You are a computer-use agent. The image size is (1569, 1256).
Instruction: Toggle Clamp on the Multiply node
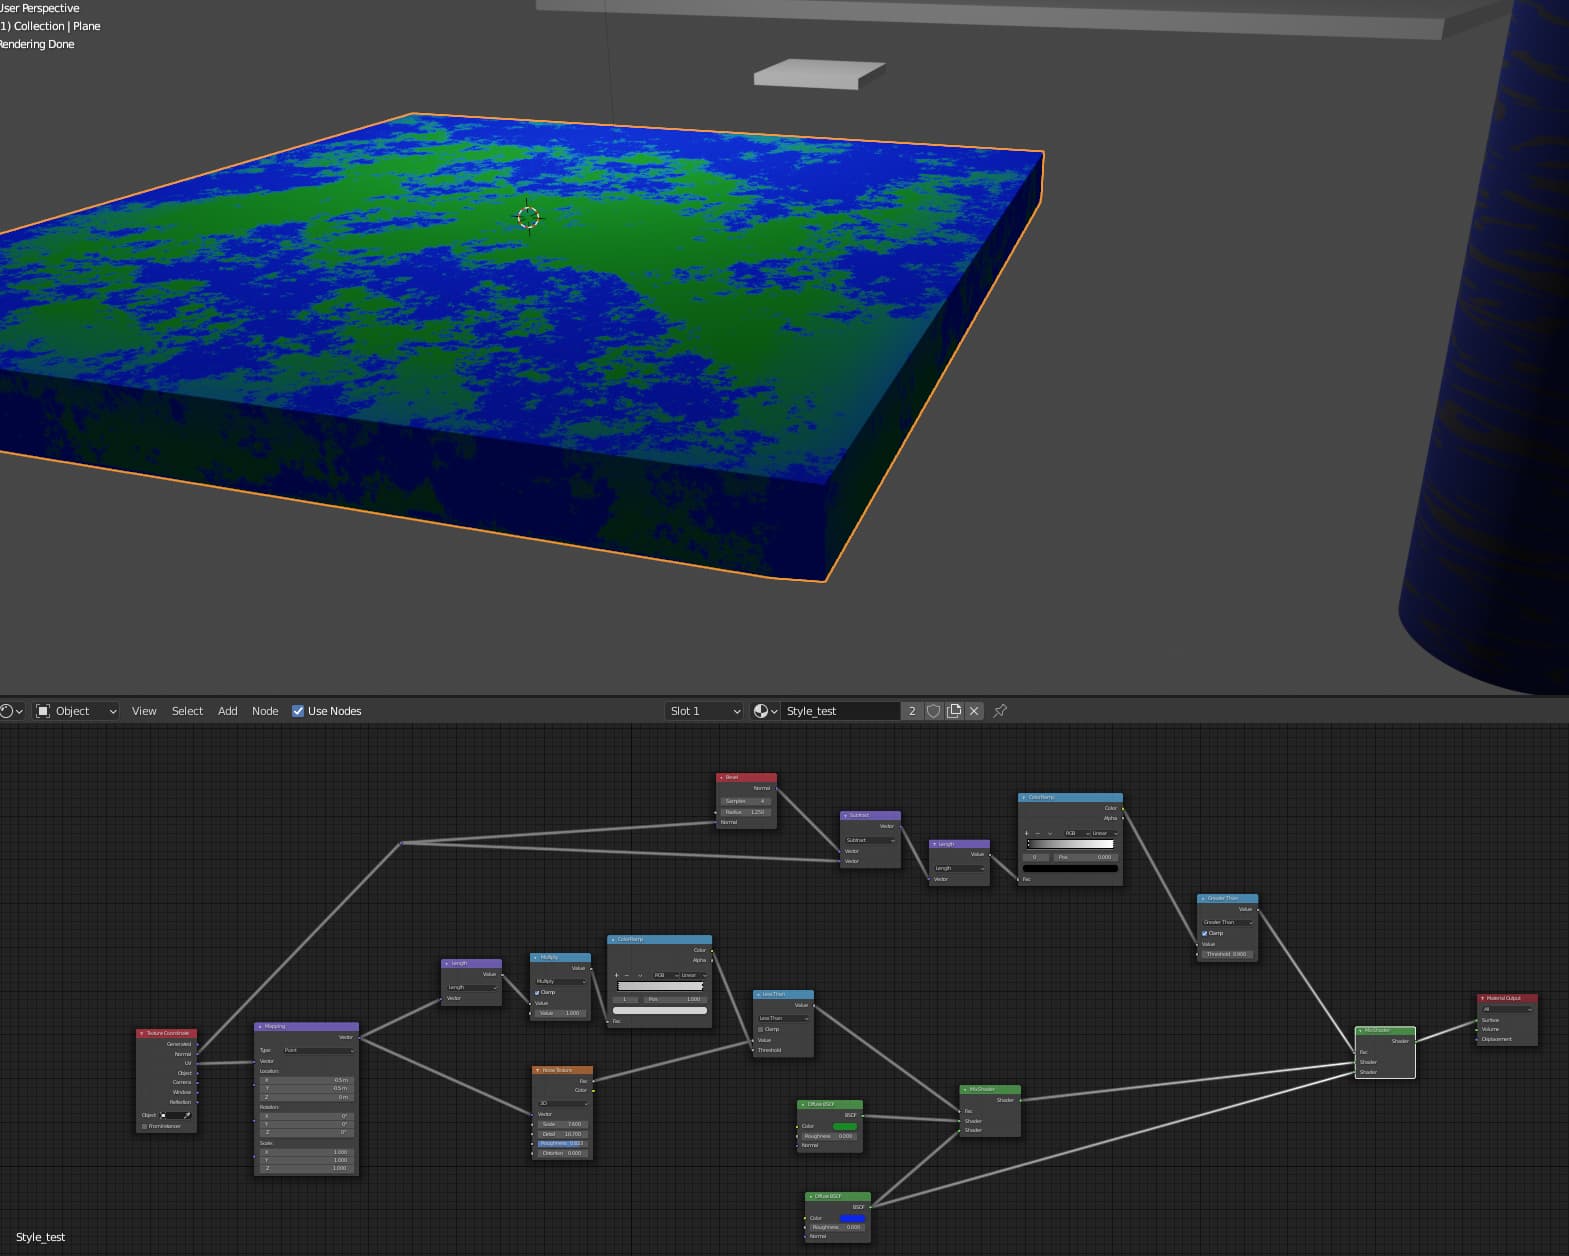tap(538, 992)
